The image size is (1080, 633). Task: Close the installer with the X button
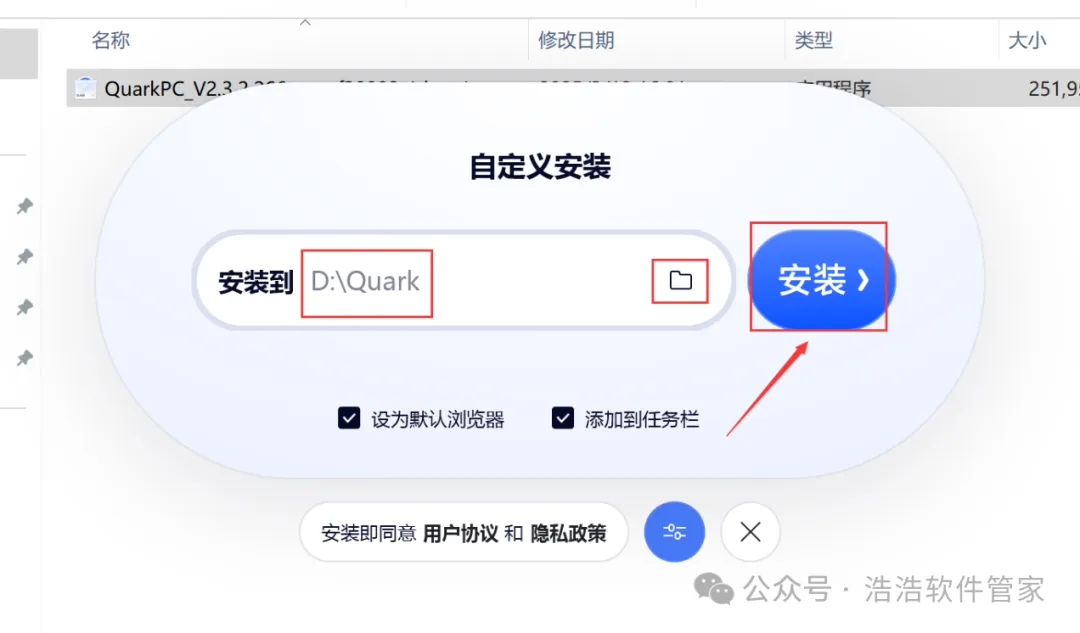pos(750,532)
